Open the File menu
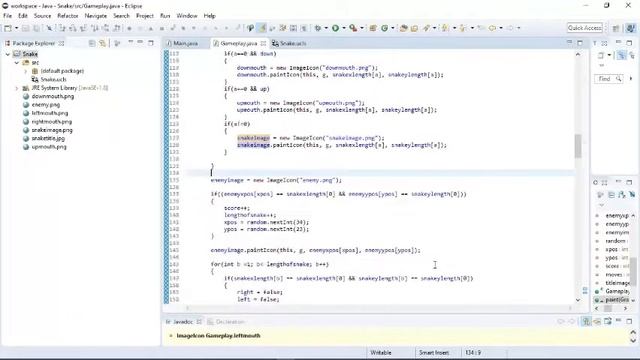 click(7, 16)
